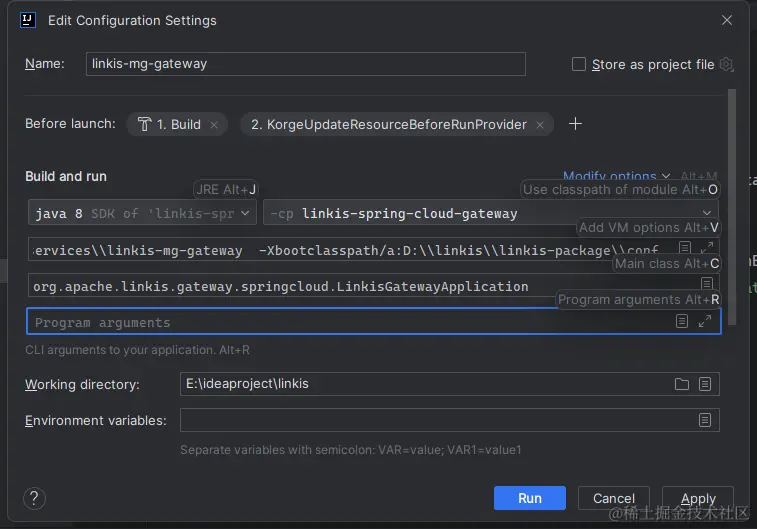Browse folder for Working directory
This screenshot has height=529, width=757.
pyautogui.click(x=682, y=384)
